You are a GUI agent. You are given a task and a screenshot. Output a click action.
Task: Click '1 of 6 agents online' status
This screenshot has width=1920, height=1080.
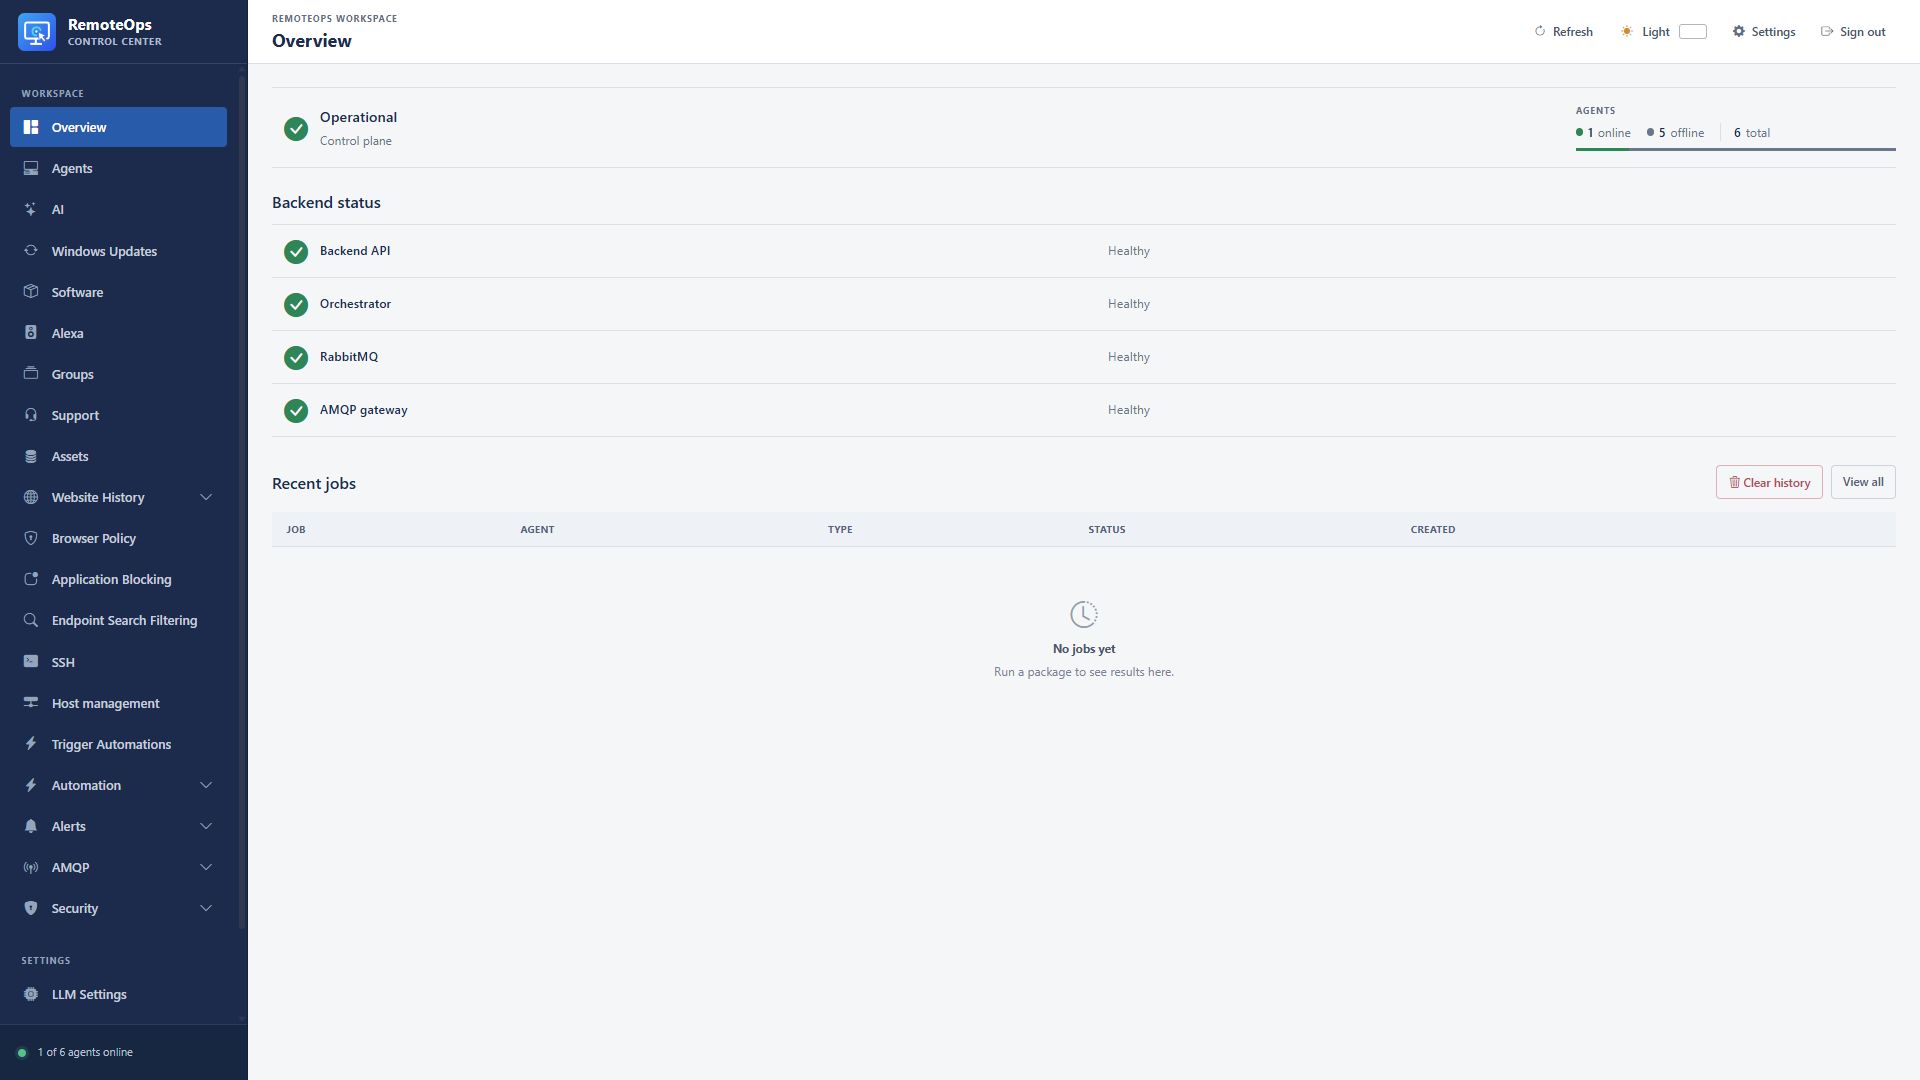coord(85,1052)
